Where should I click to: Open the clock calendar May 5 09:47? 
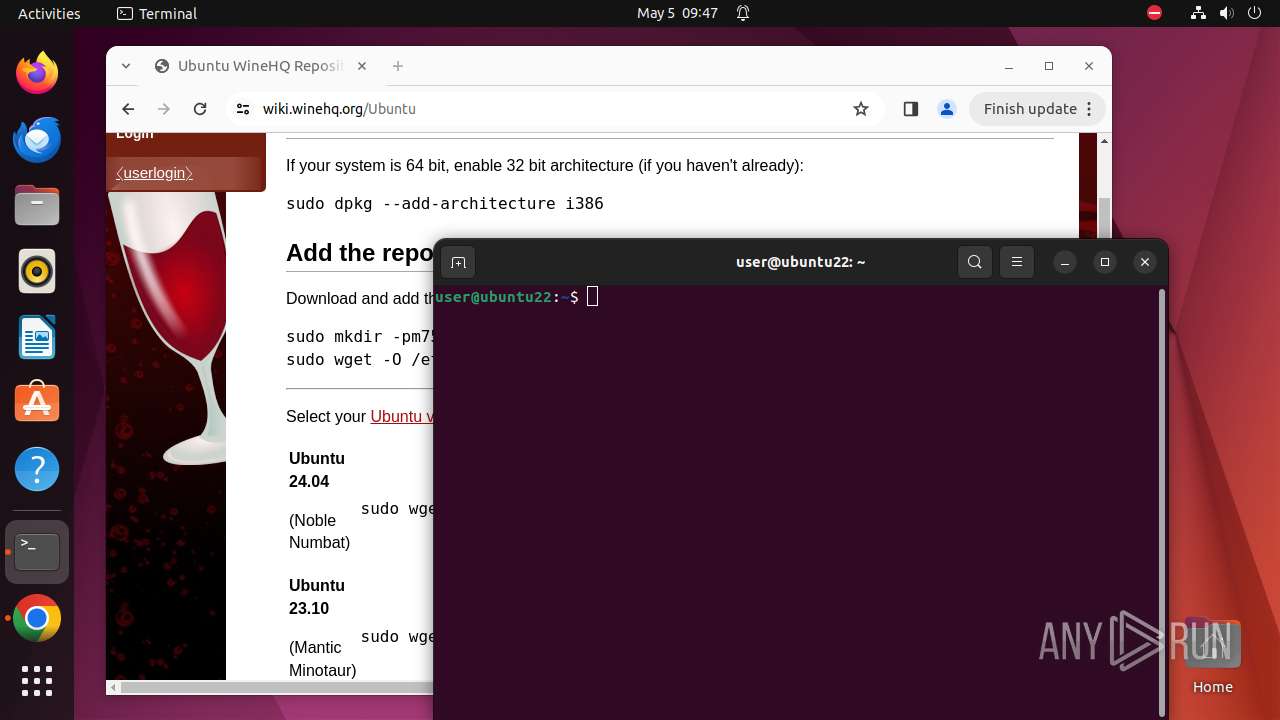click(677, 13)
